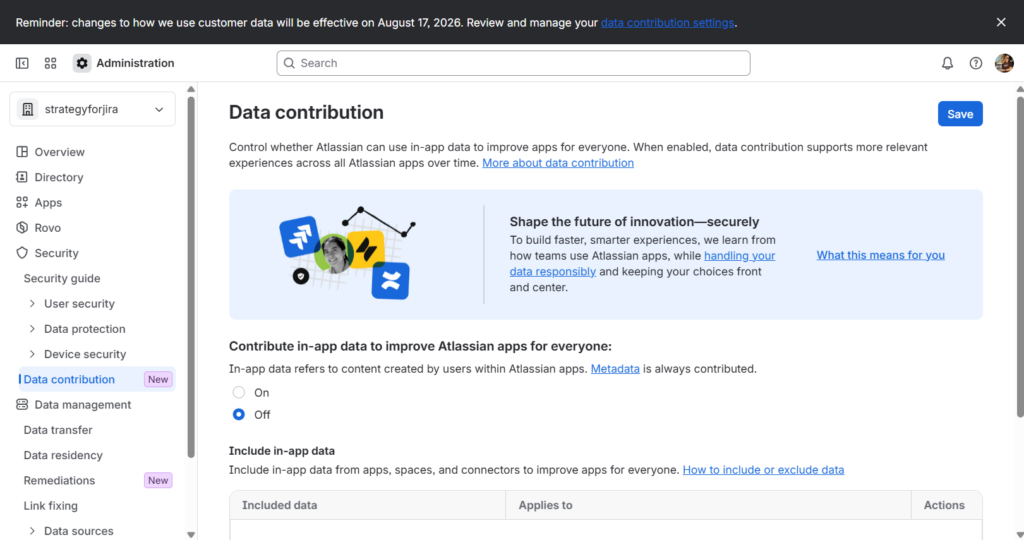Image resolution: width=1024 pixels, height=540 pixels.
Task: Open Rovo in the sidebar
Action: [48, 228]
